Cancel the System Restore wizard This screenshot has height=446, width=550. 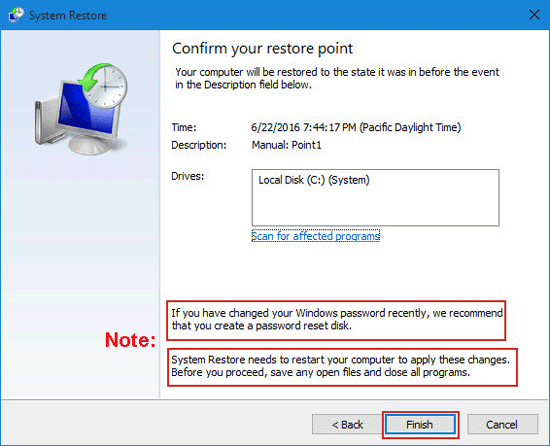tap(502, 425)
